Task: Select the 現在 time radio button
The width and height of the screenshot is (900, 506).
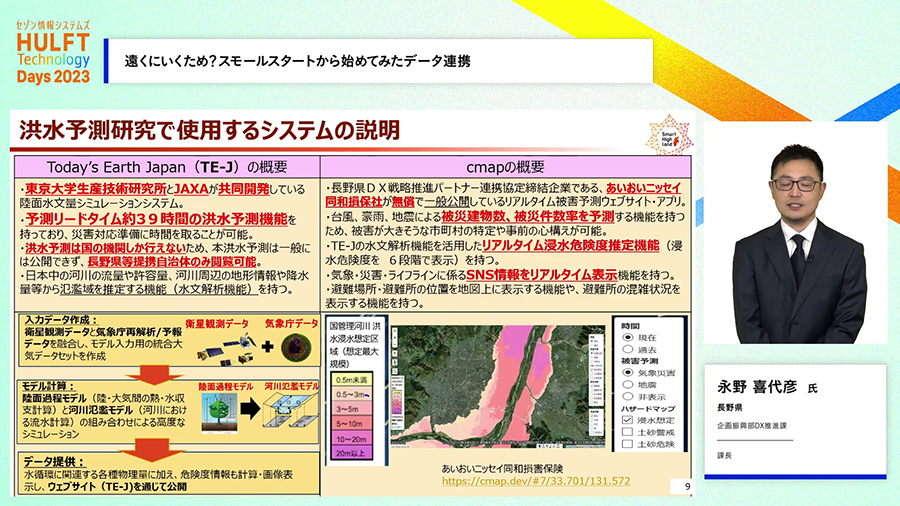Action: tap(626, 339)
